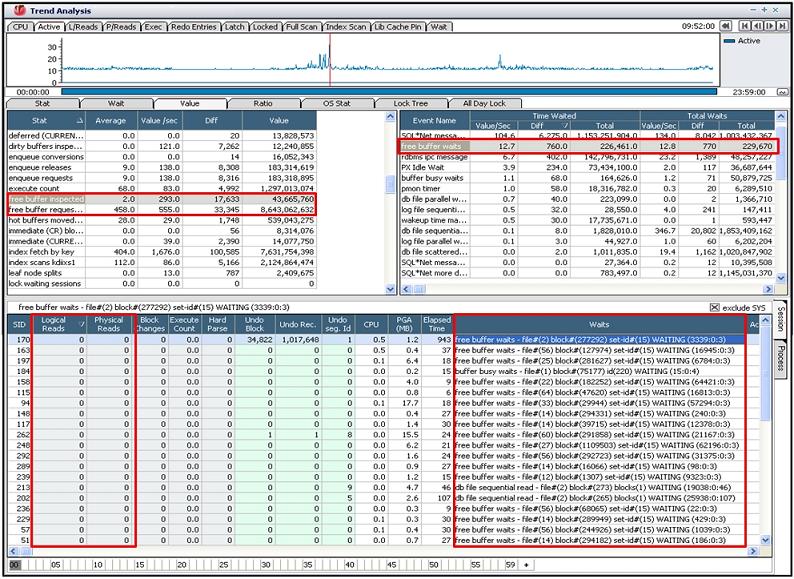Select the leaf node splits row
Screen dimensions: 794x579
click(x=162, y=273)
